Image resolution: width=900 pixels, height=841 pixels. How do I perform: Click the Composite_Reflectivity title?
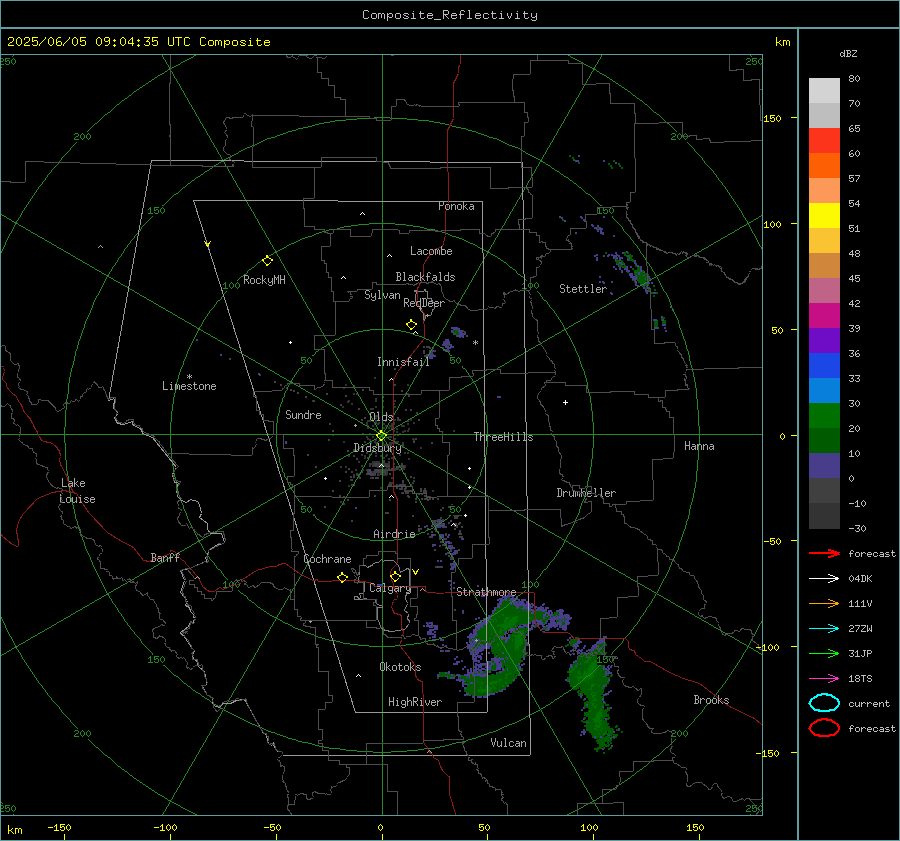(x=450, y=15)
